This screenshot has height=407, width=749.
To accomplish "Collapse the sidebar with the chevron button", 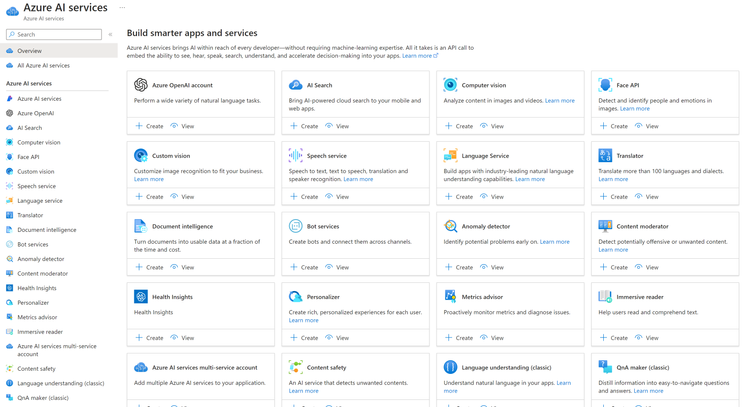I will pos(110,35).
